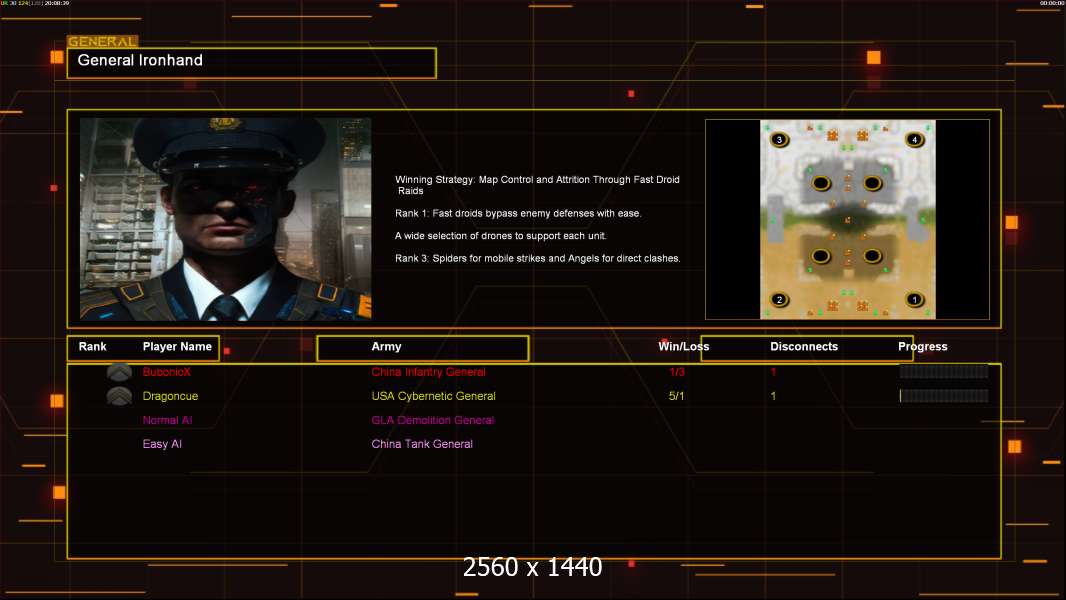The width and height of the screenshot is (1066, 600).
Task: Click the Rank column header
Action: [x=92, y=347]
